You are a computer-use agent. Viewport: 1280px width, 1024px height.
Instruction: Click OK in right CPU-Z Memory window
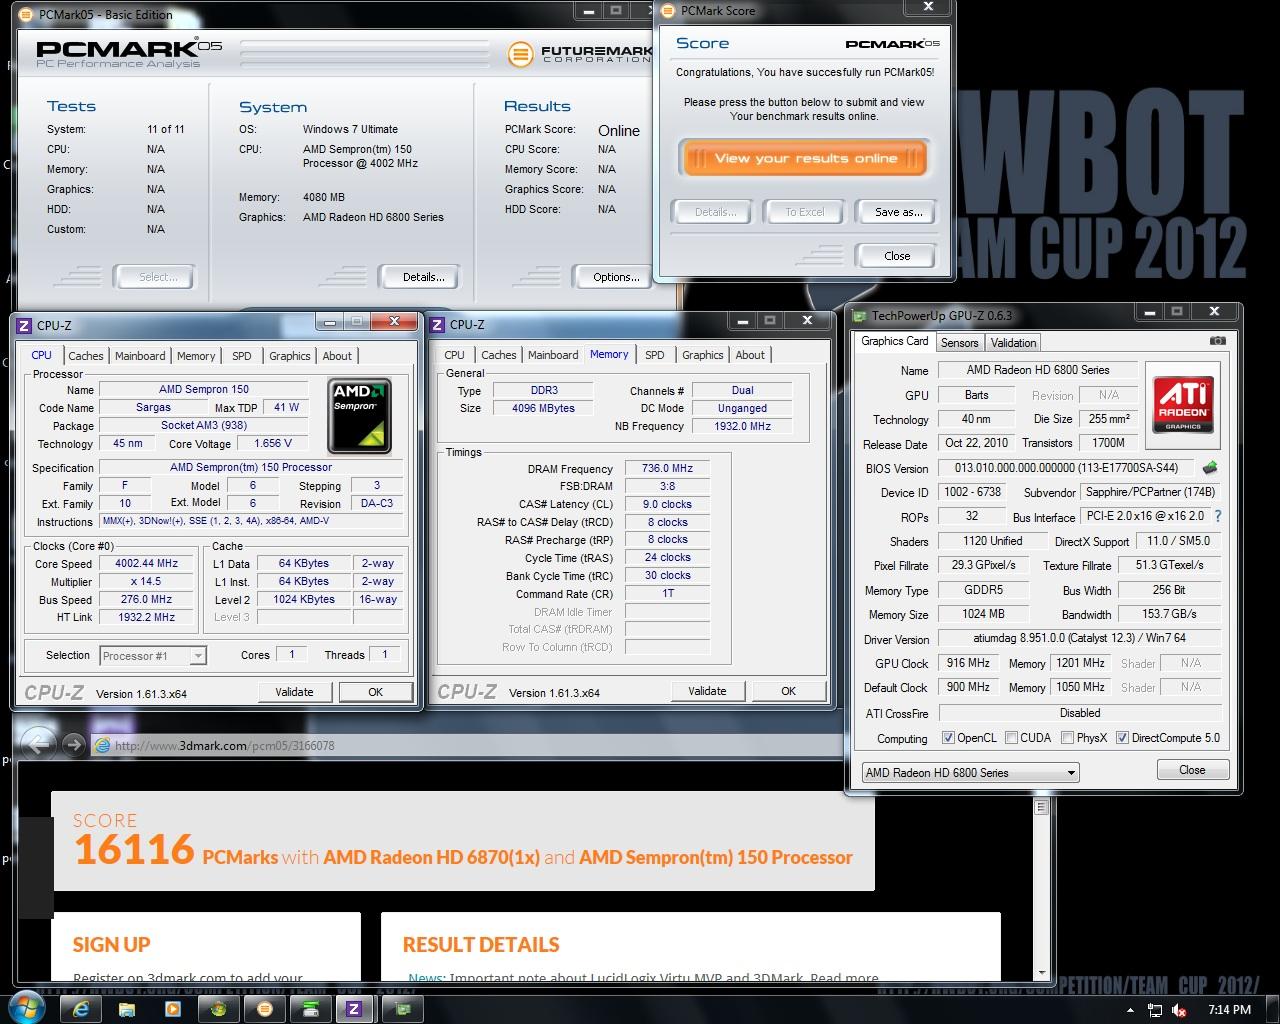[788, 691]
